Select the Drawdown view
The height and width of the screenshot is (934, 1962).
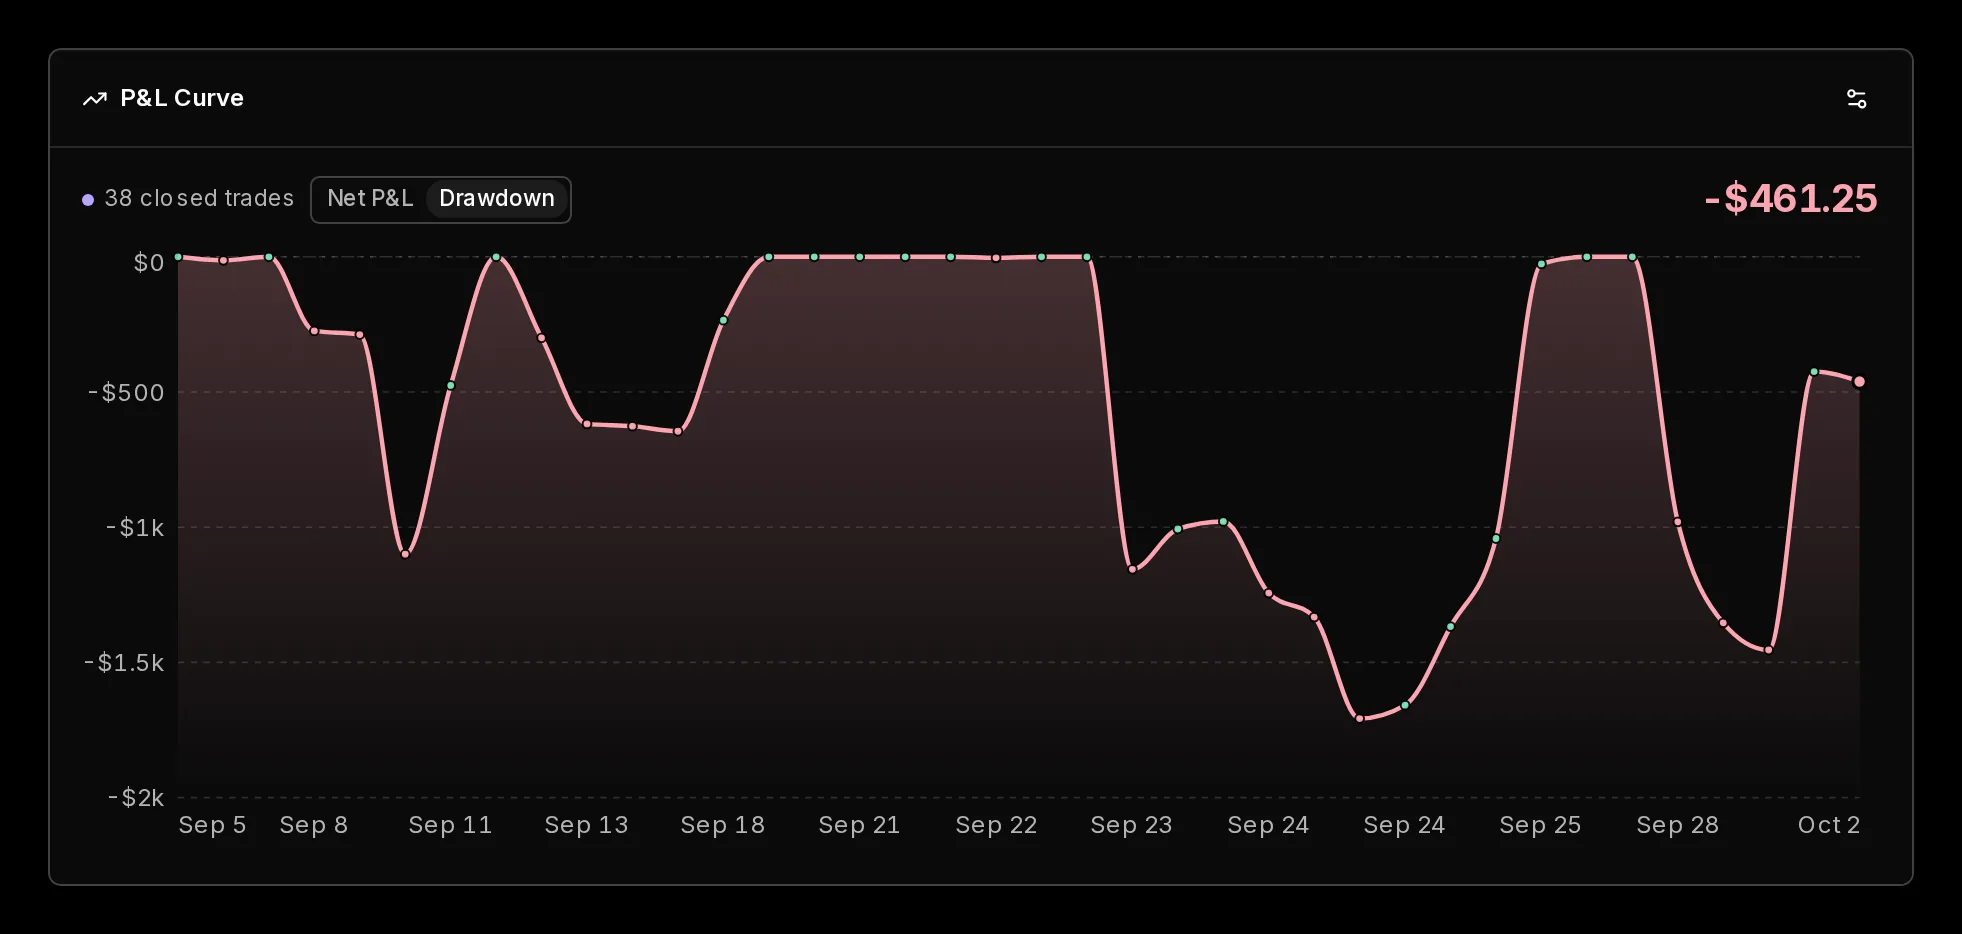[497, 199]
